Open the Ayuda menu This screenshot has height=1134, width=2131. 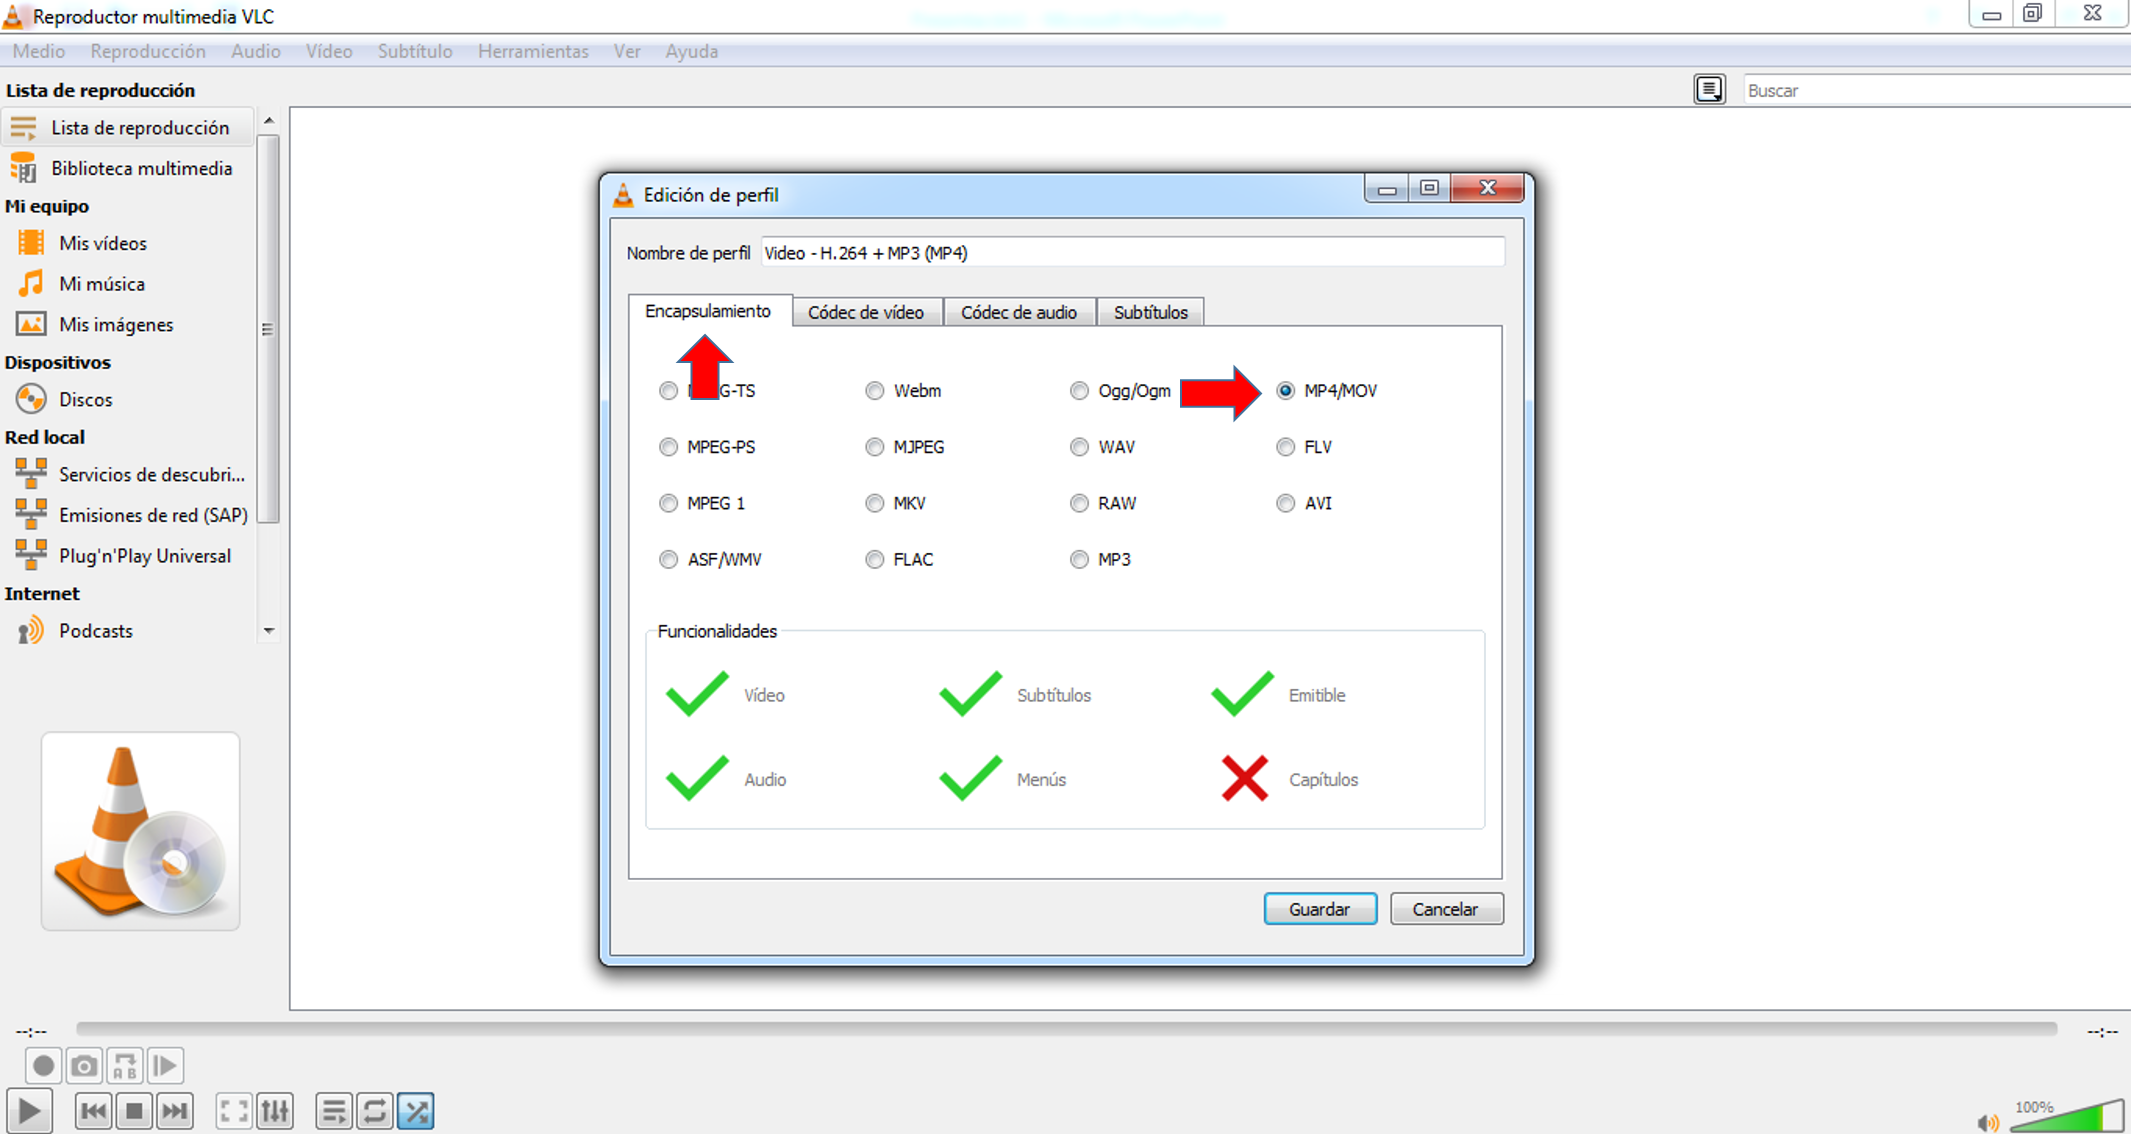(x=692, y=51)
